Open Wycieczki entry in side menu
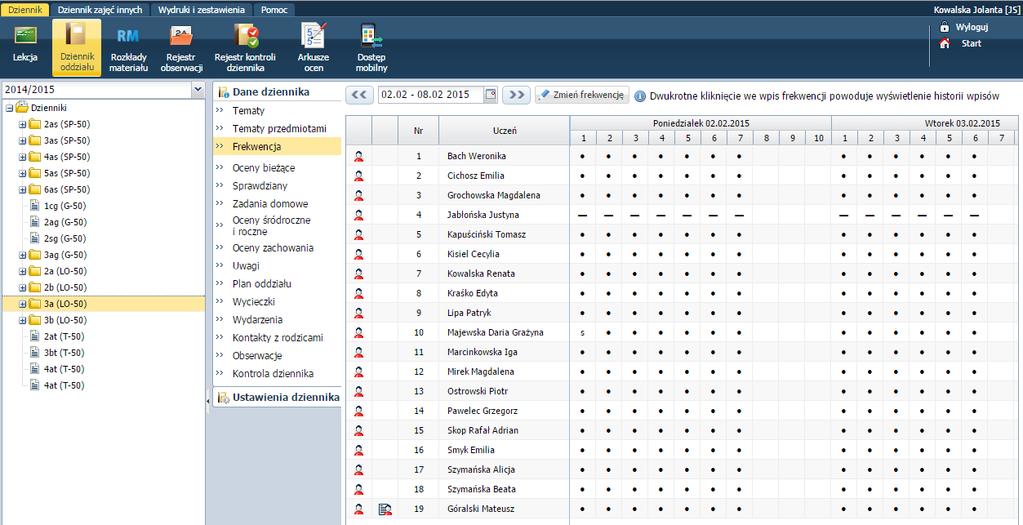Screen dimensions: 1023x525 click(x=254, y=302)
